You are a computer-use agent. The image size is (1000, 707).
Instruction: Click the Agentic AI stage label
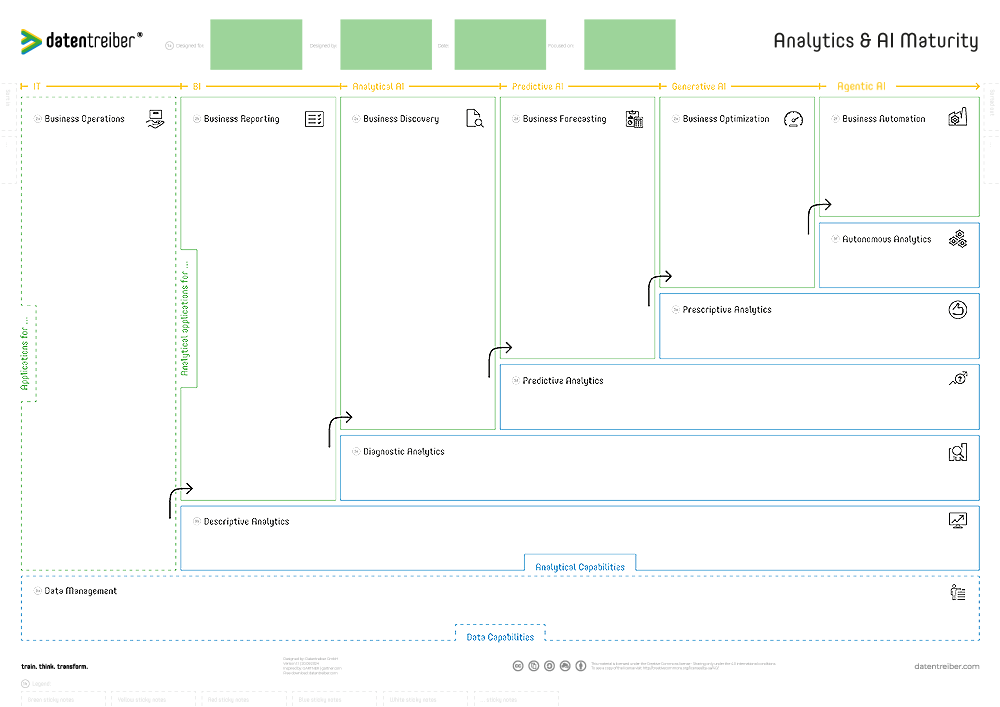[x=861, y=86]
